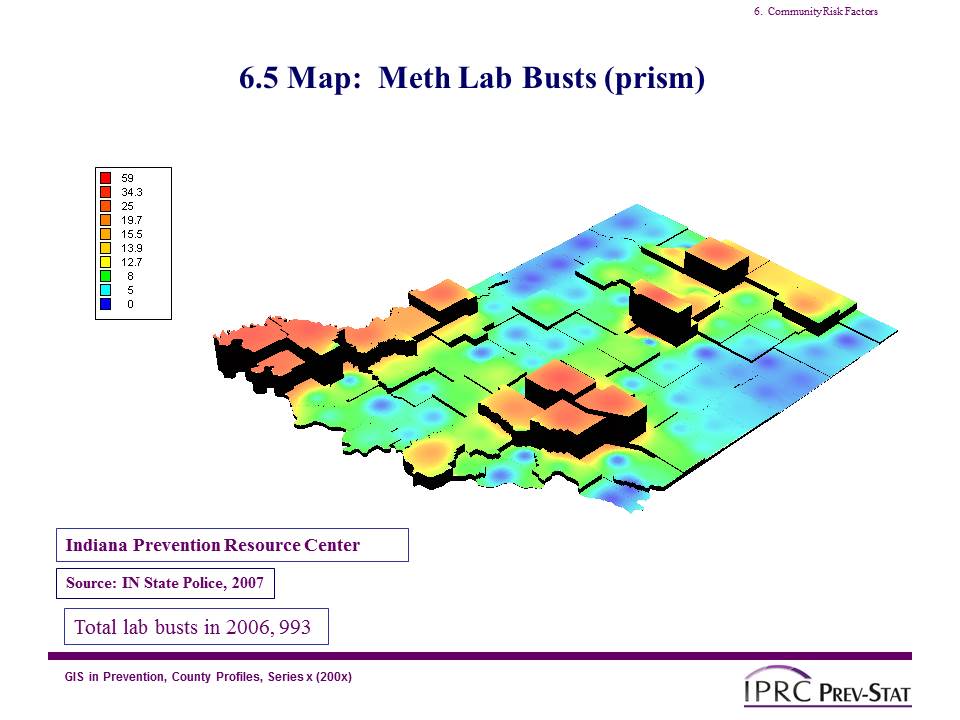Screen dimensions: 960x720
Task: Click the blue legend swatch labeled 0
Action: pyautogui.click(x=105, y=304)
